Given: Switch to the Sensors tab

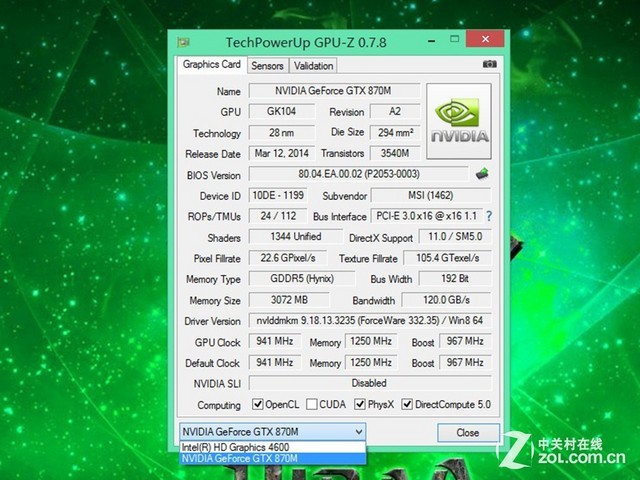Looking at the screenshot, I should (x=267, y=66).
